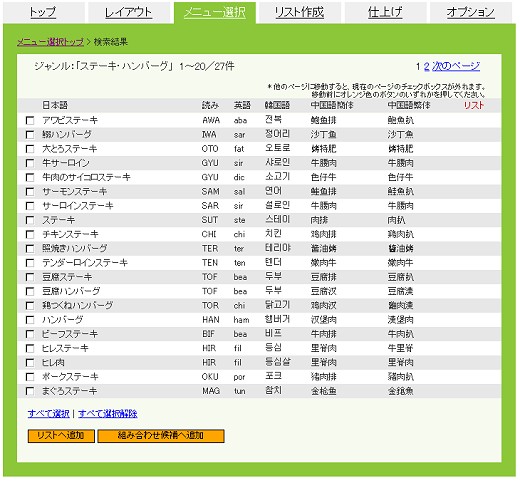This screenshot has height=483, width=520.
Task: Click the OKU reading cell
Action: [210, 377]
